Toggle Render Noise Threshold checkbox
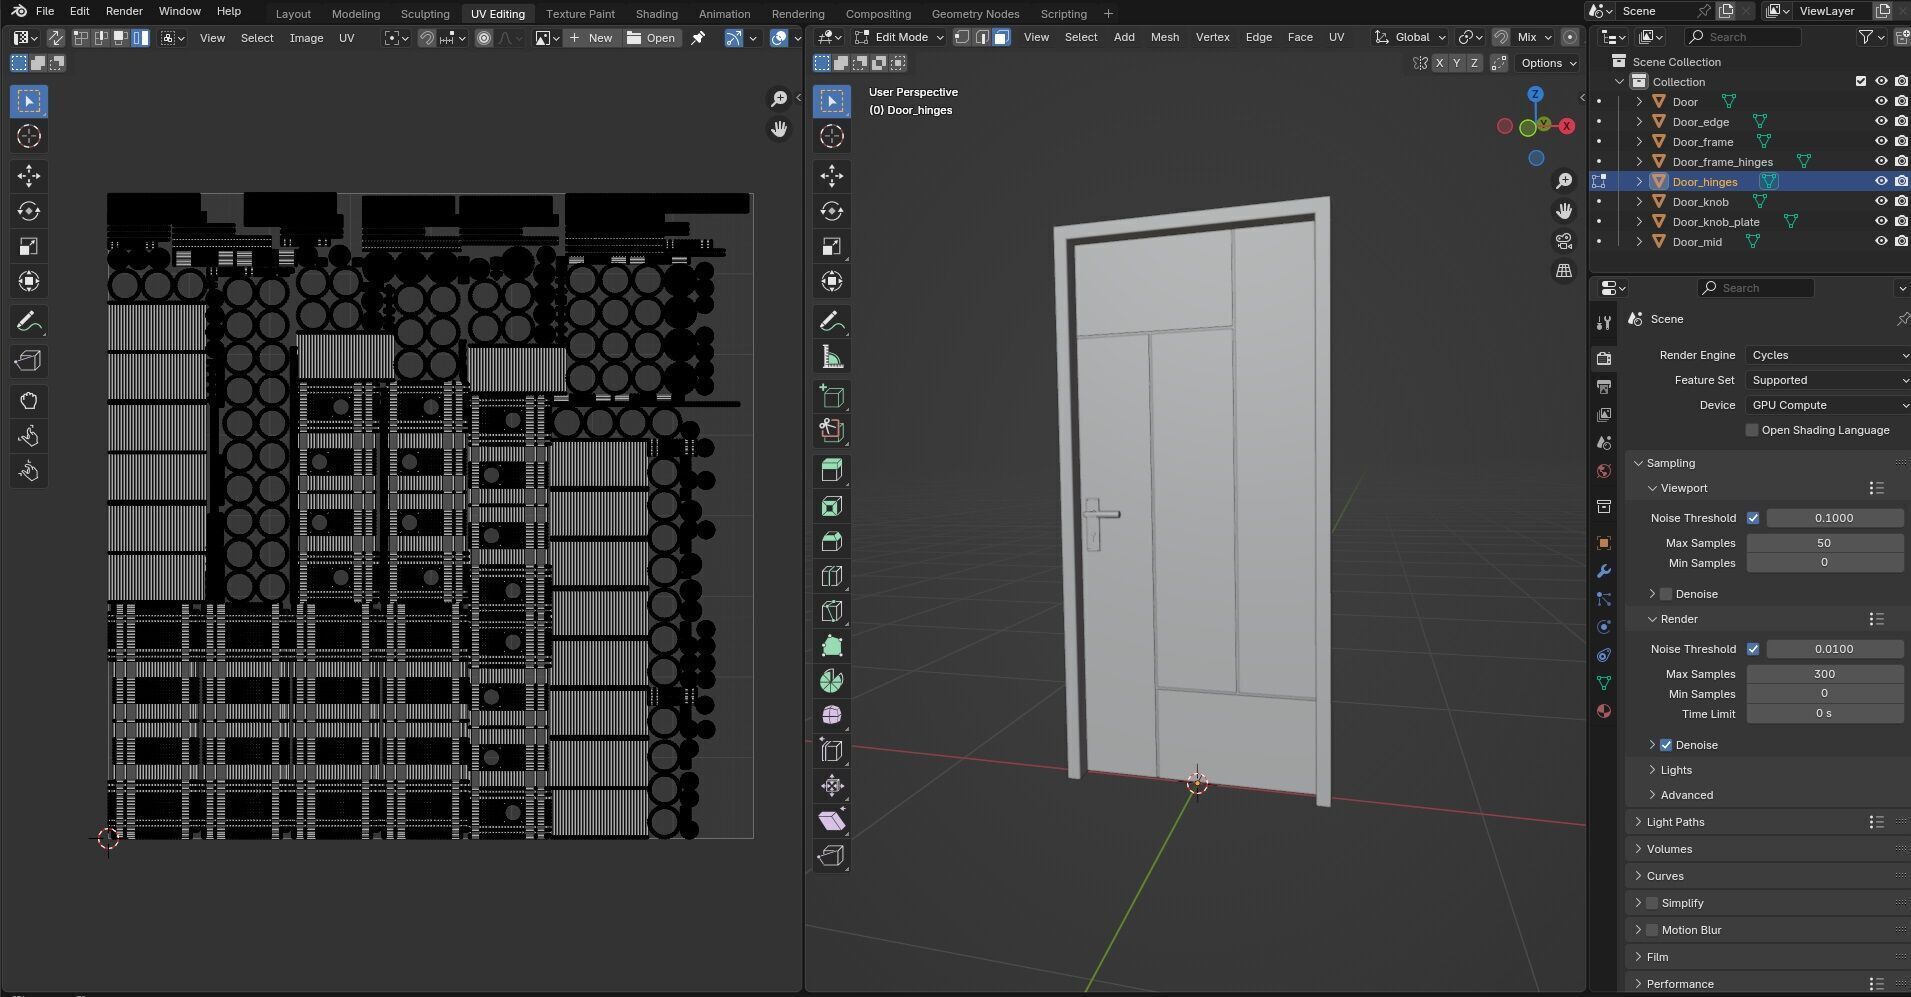Image resolution: width=1911 pixels, height=997 pixels. tap(1752, 649)
